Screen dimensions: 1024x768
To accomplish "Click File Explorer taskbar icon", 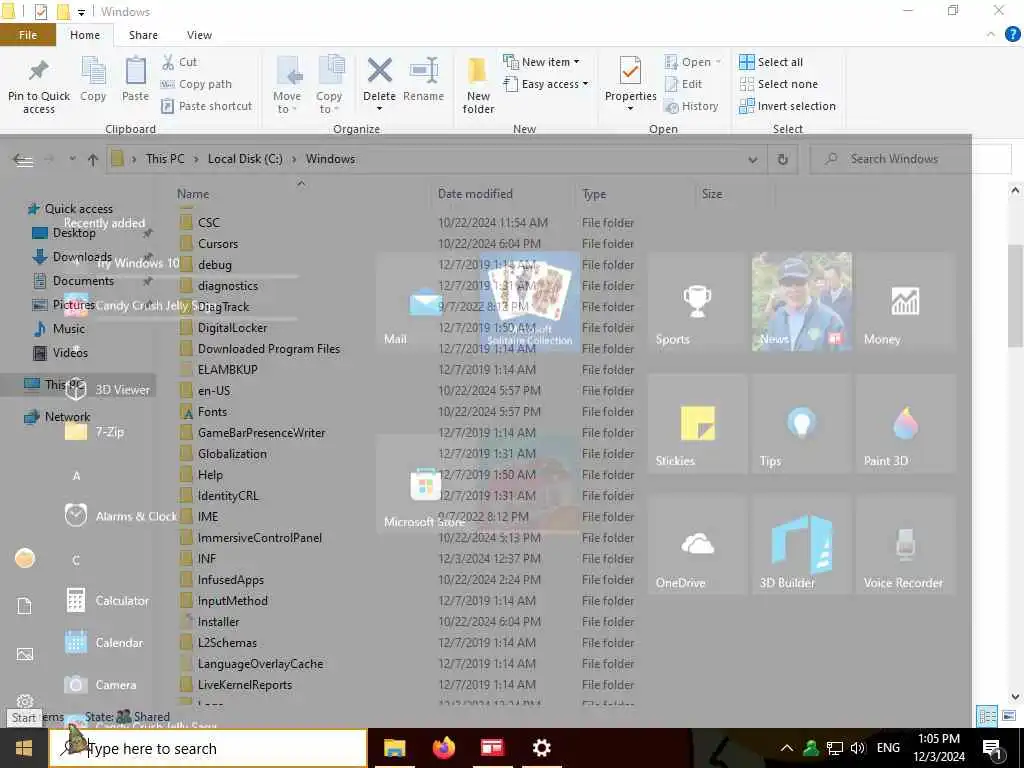I will coord(394,748).
